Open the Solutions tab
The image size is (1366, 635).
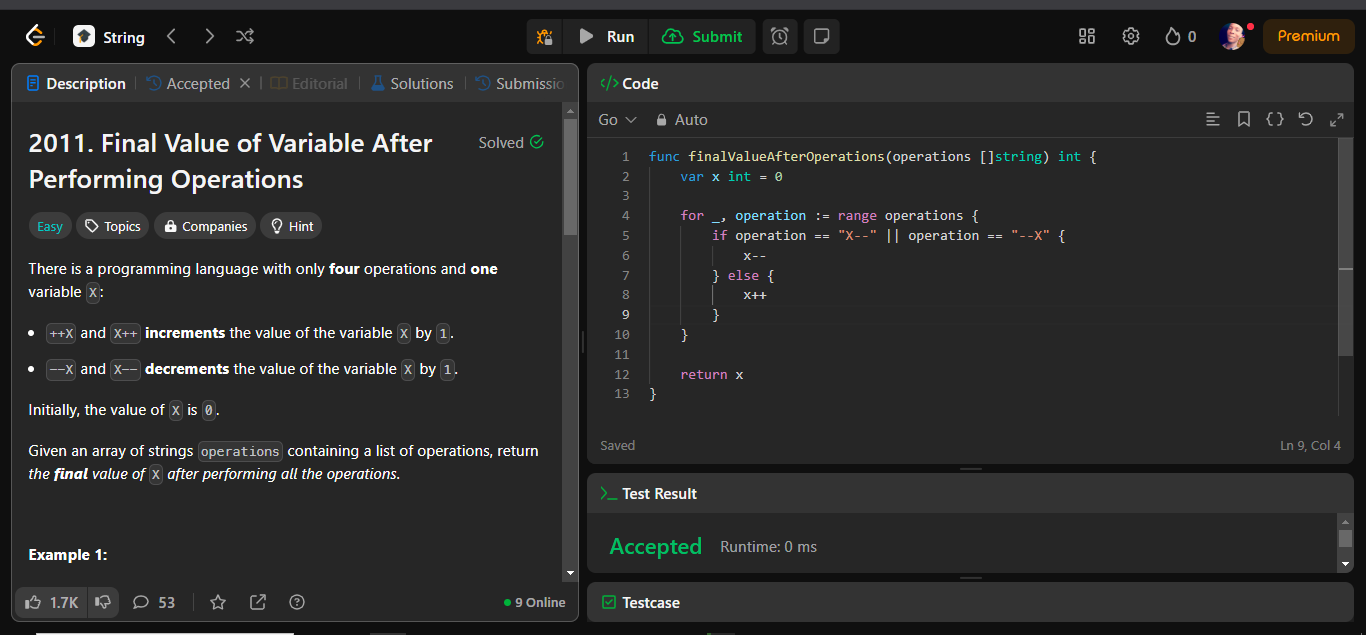pyautogui.click(x=412, y=83)
